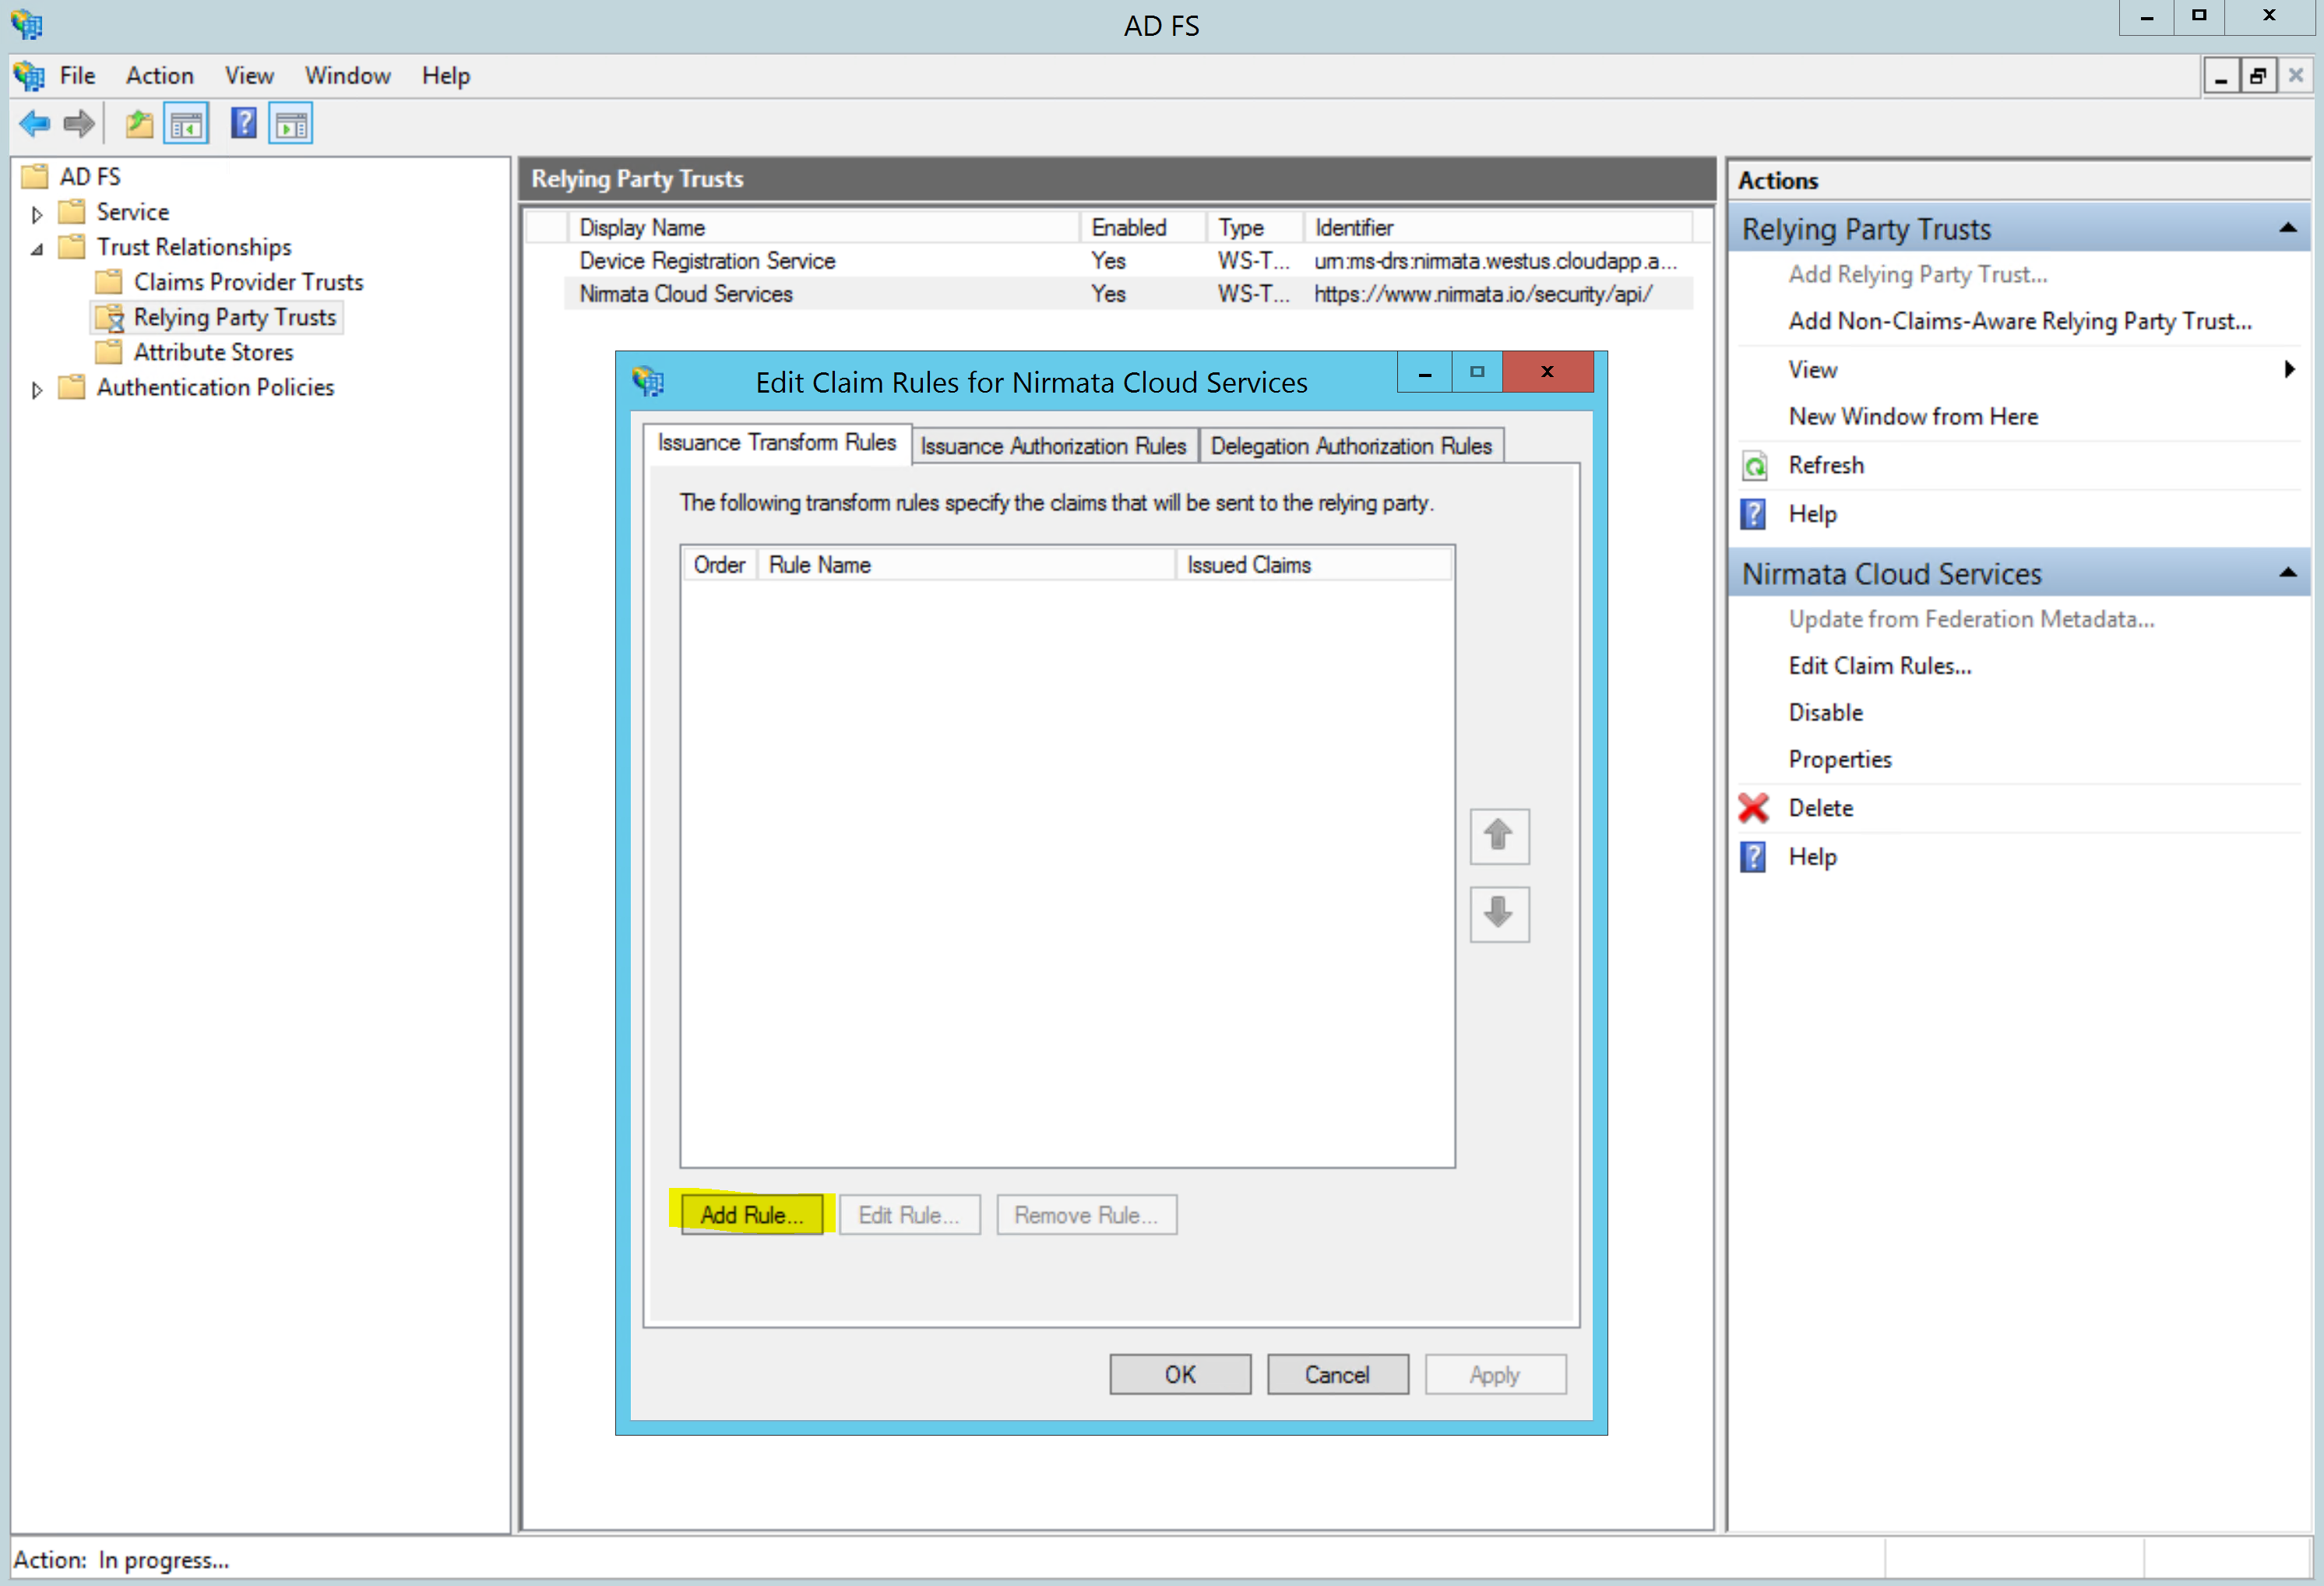Click the Type column header
Screen dimensions: 2324x1586
[x=1254, y=228]
